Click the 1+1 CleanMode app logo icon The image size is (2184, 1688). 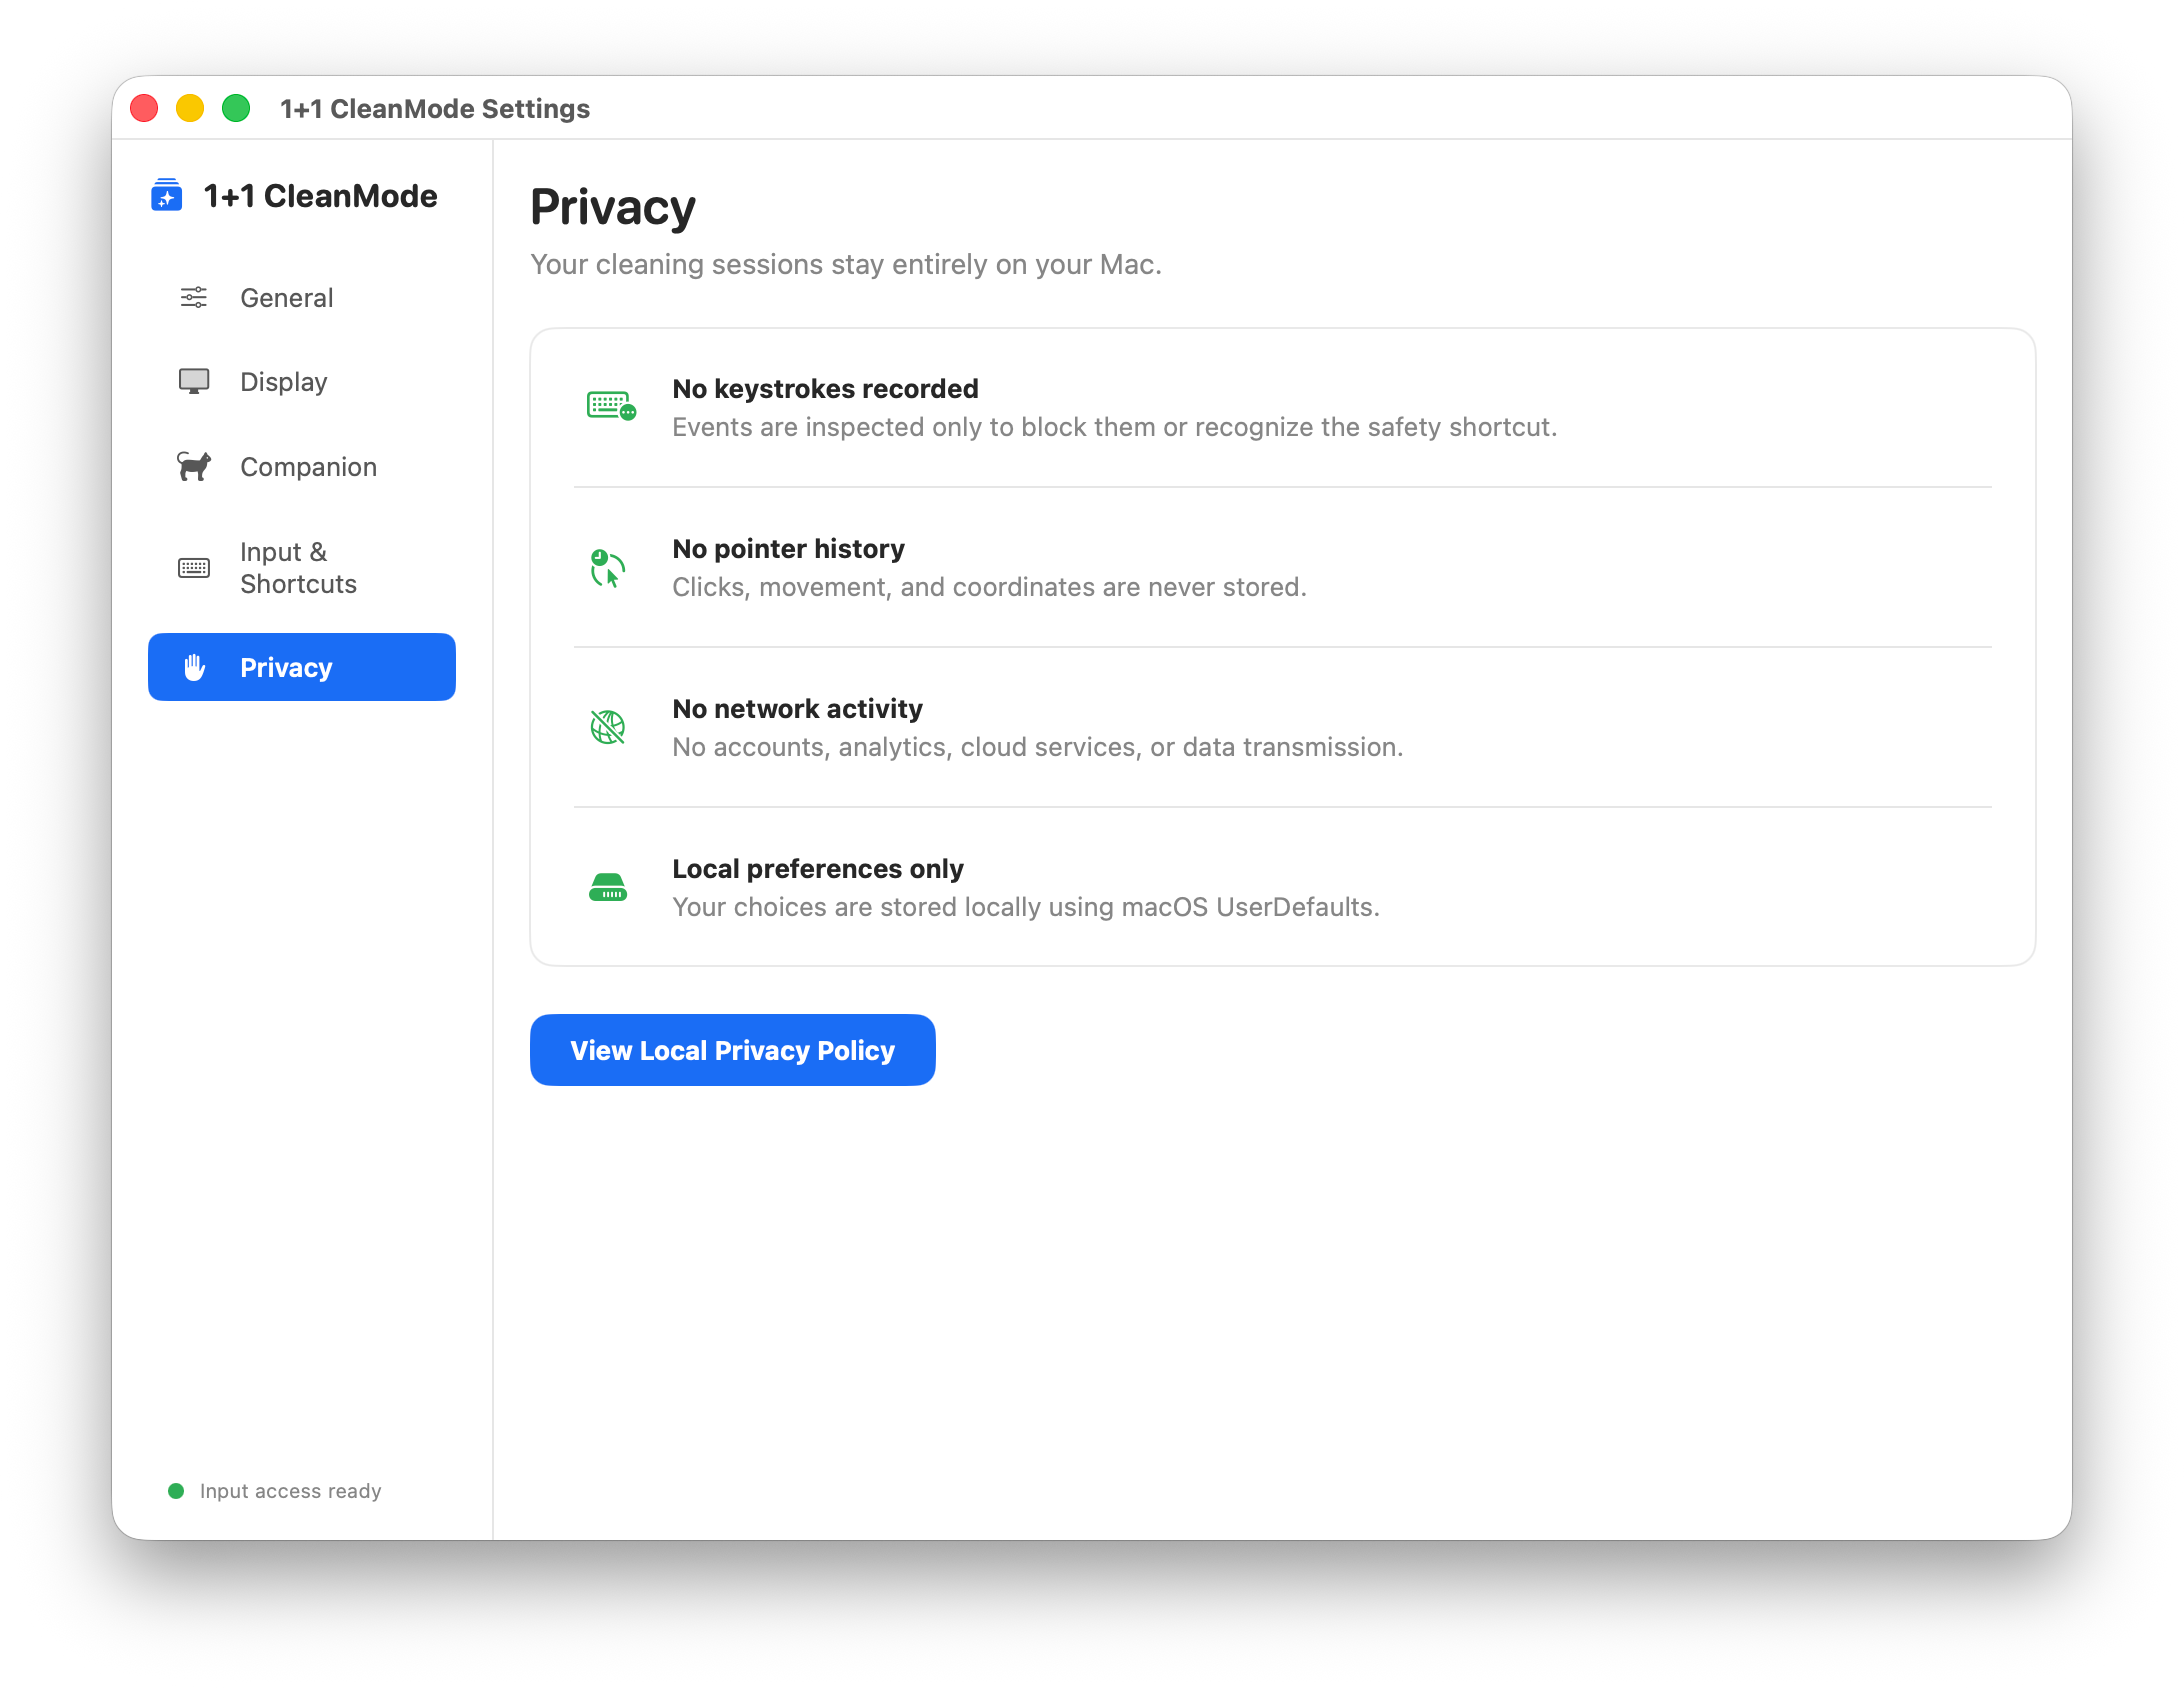166,196
